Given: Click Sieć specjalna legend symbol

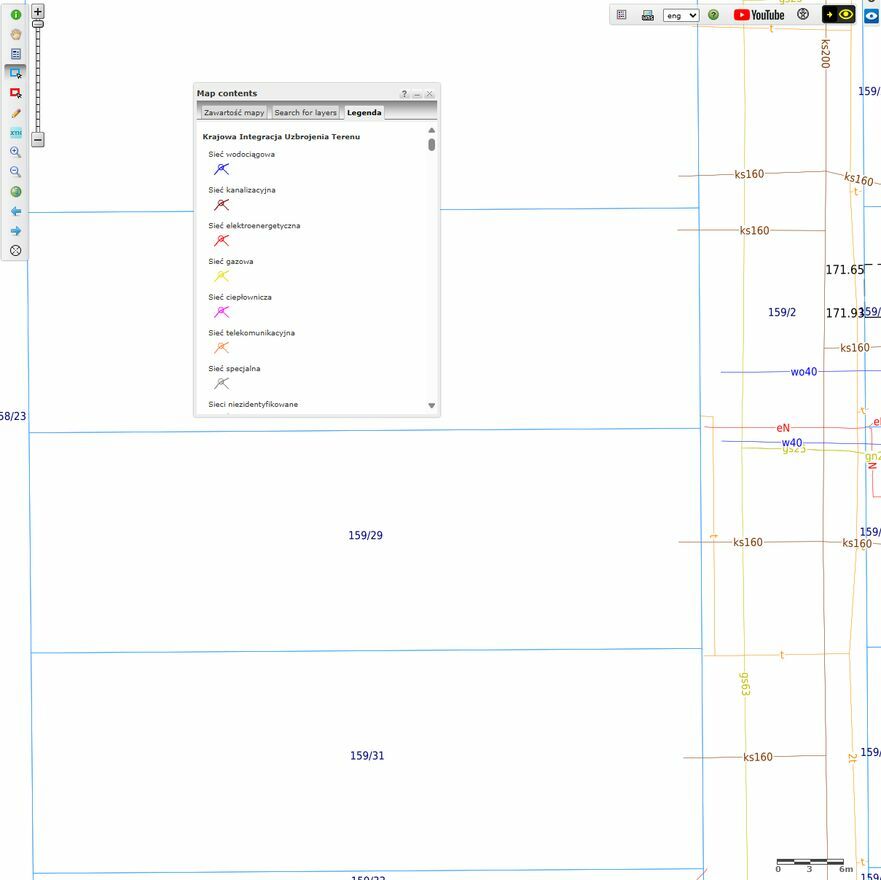Looking at the screenshot, I should pos(221,383).
